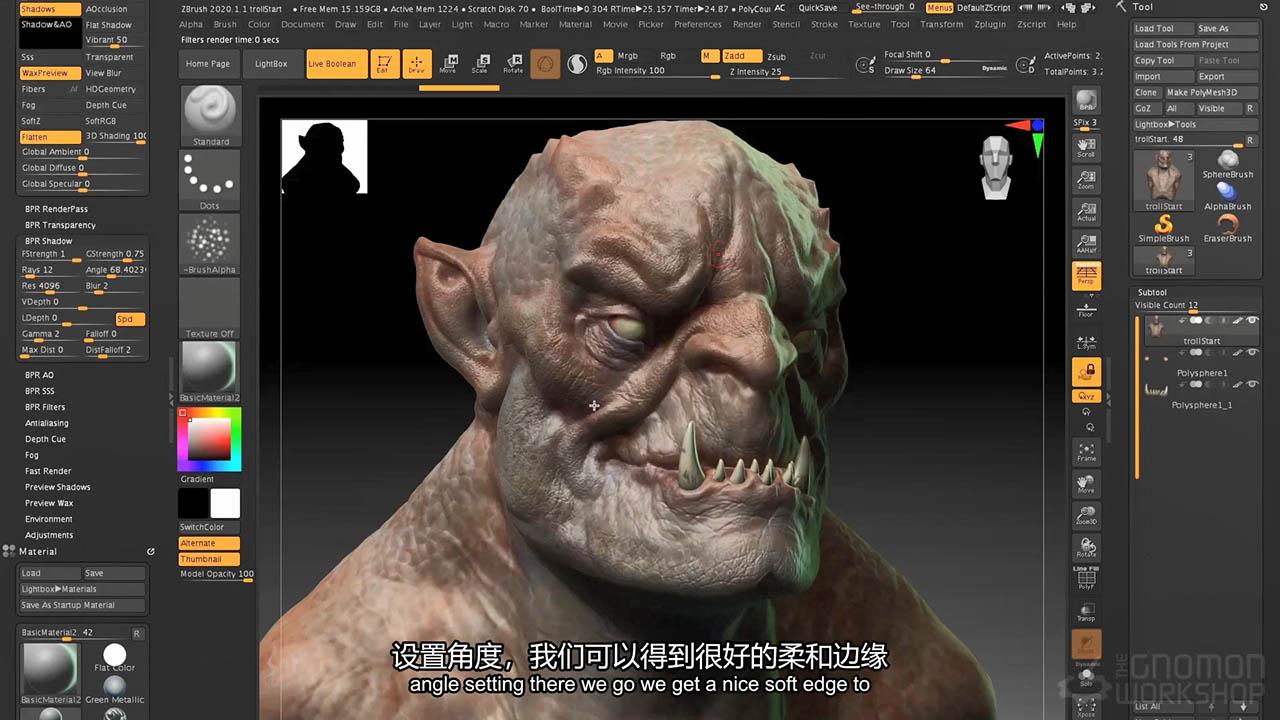Expand the BPR SSS section
Image resolution: width=1280 pixels, height=720 pixels.
click(x=40, y=391)
